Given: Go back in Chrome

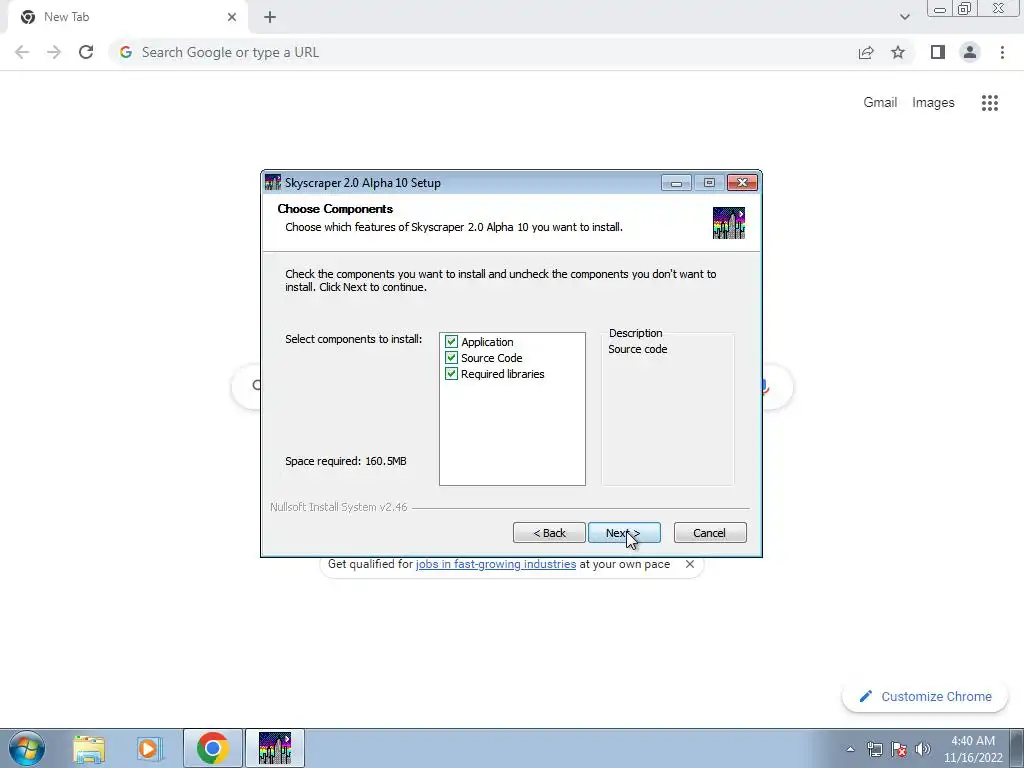Looking at the screenshot, I should click(x=22, y=52).
